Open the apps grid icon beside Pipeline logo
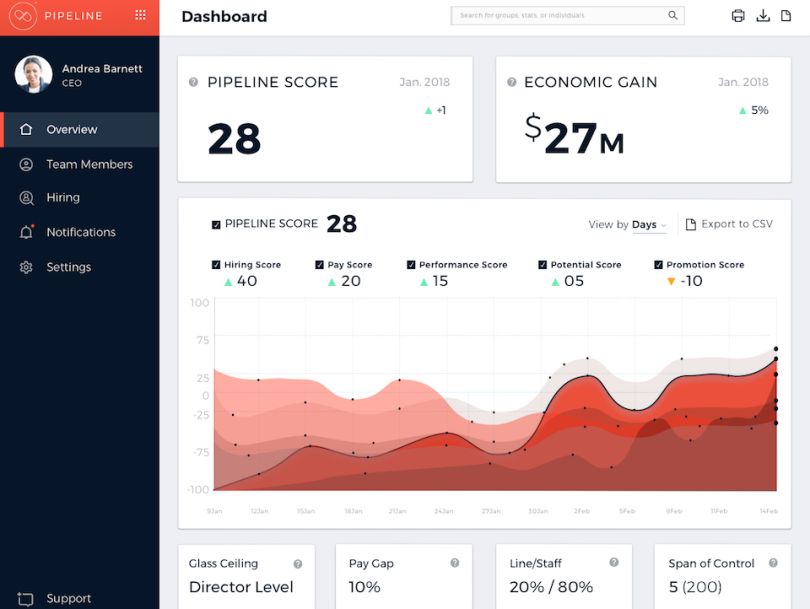The image size is (810, 609). [141, 15]
